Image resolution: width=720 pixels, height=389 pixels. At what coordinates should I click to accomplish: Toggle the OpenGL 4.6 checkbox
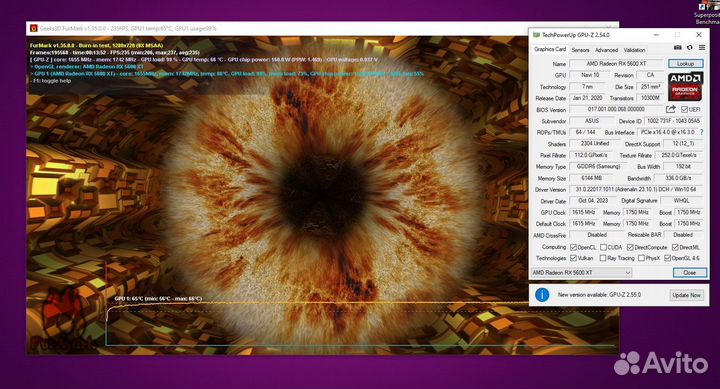[x=667, y=258]
